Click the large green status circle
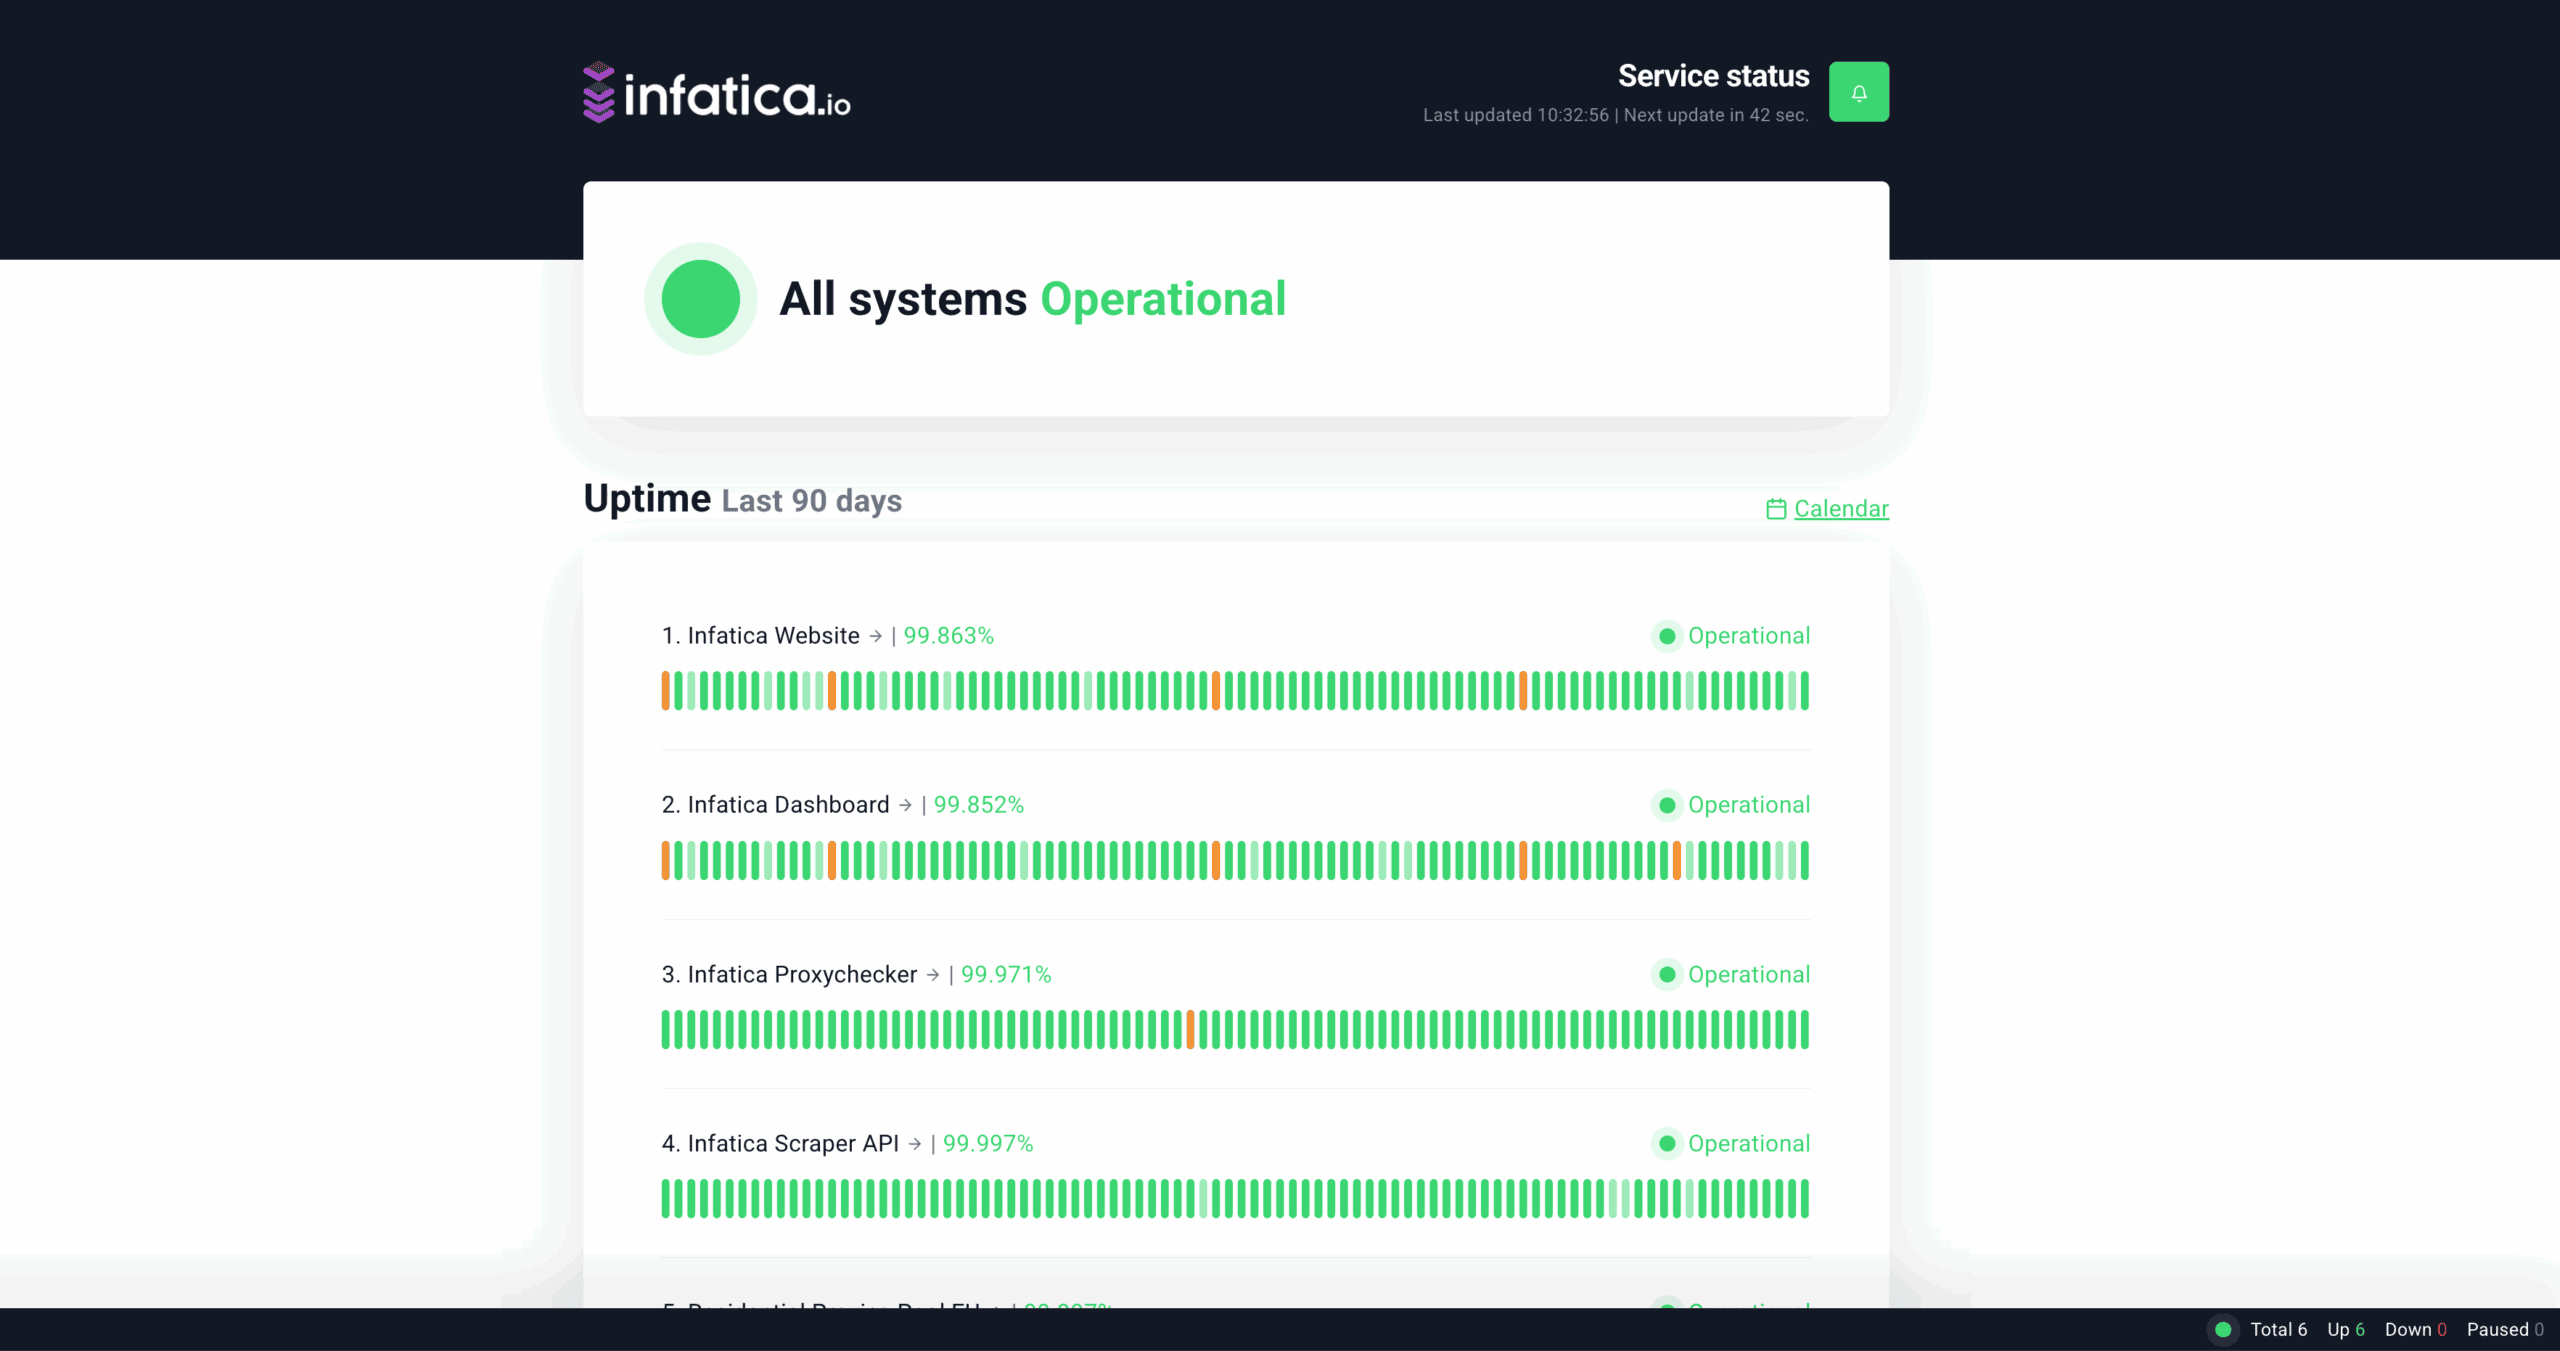The width and height of the screenshot is (2560, 1351). coord(700,299)
